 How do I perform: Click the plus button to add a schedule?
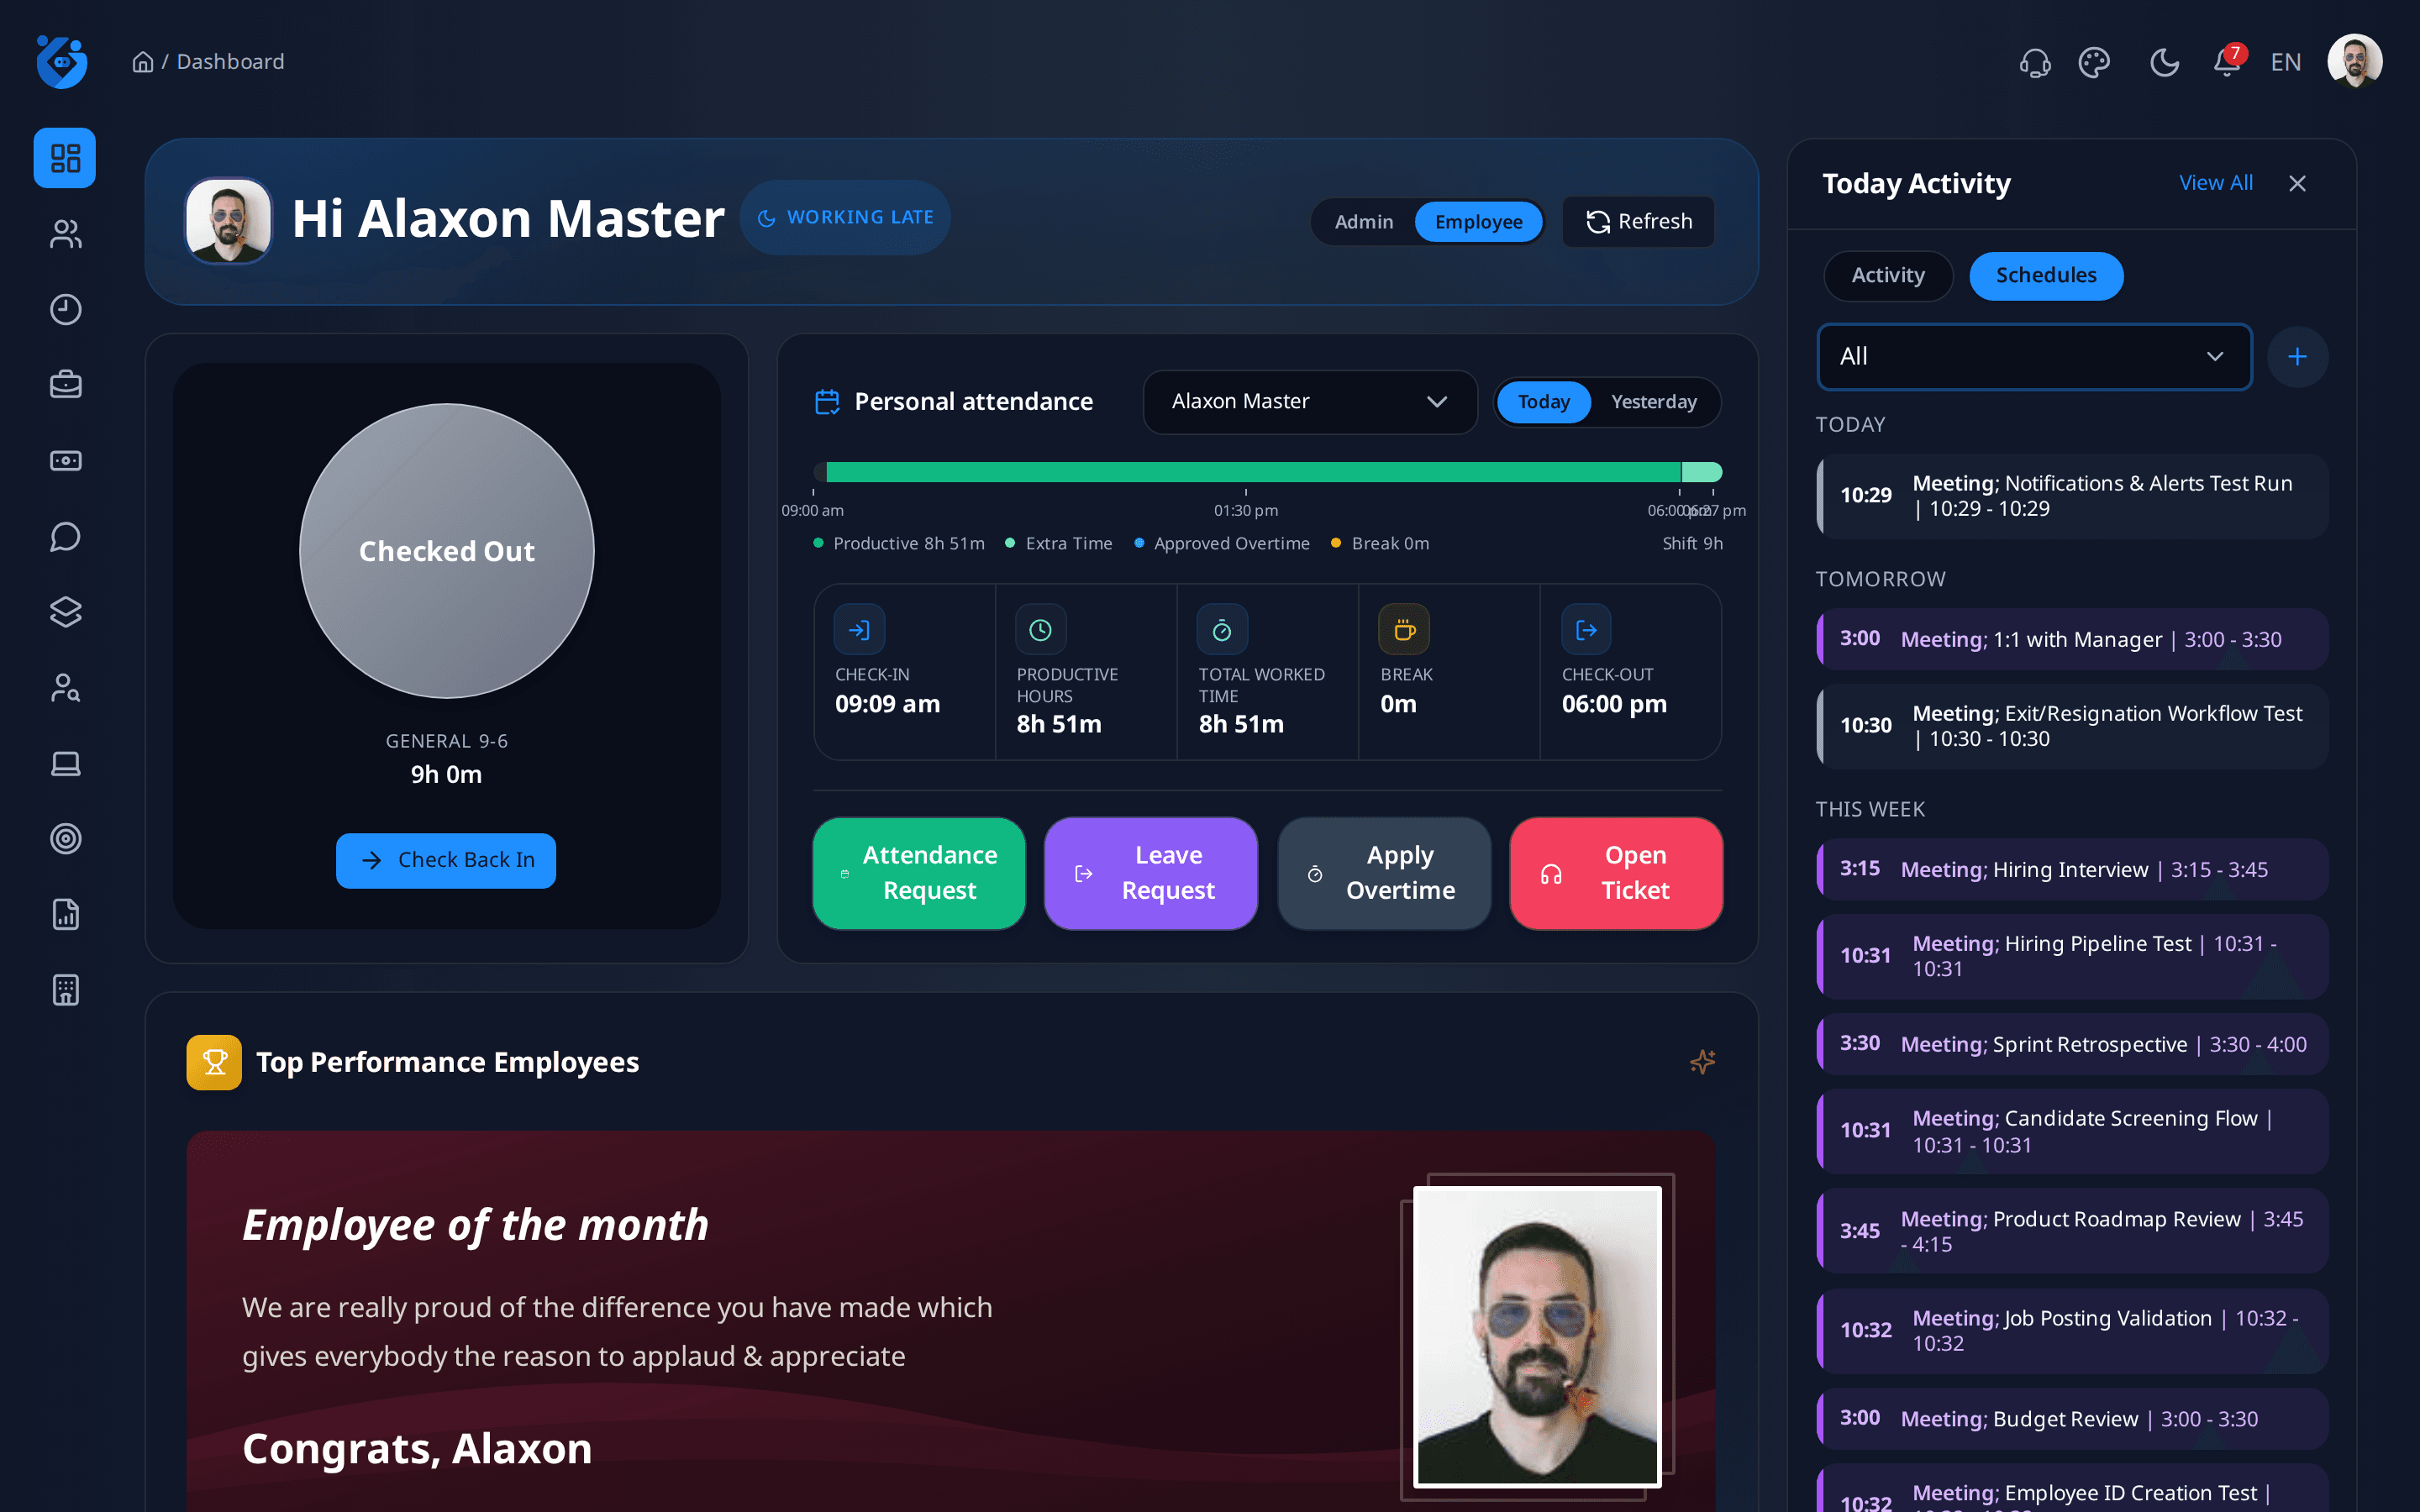pos(2297,357)
